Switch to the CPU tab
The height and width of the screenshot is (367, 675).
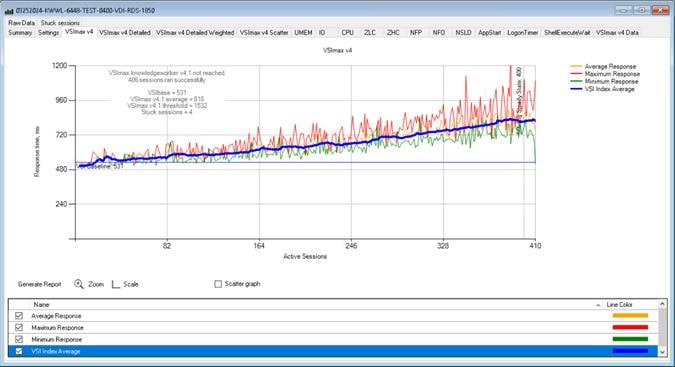tap(347, 33)
